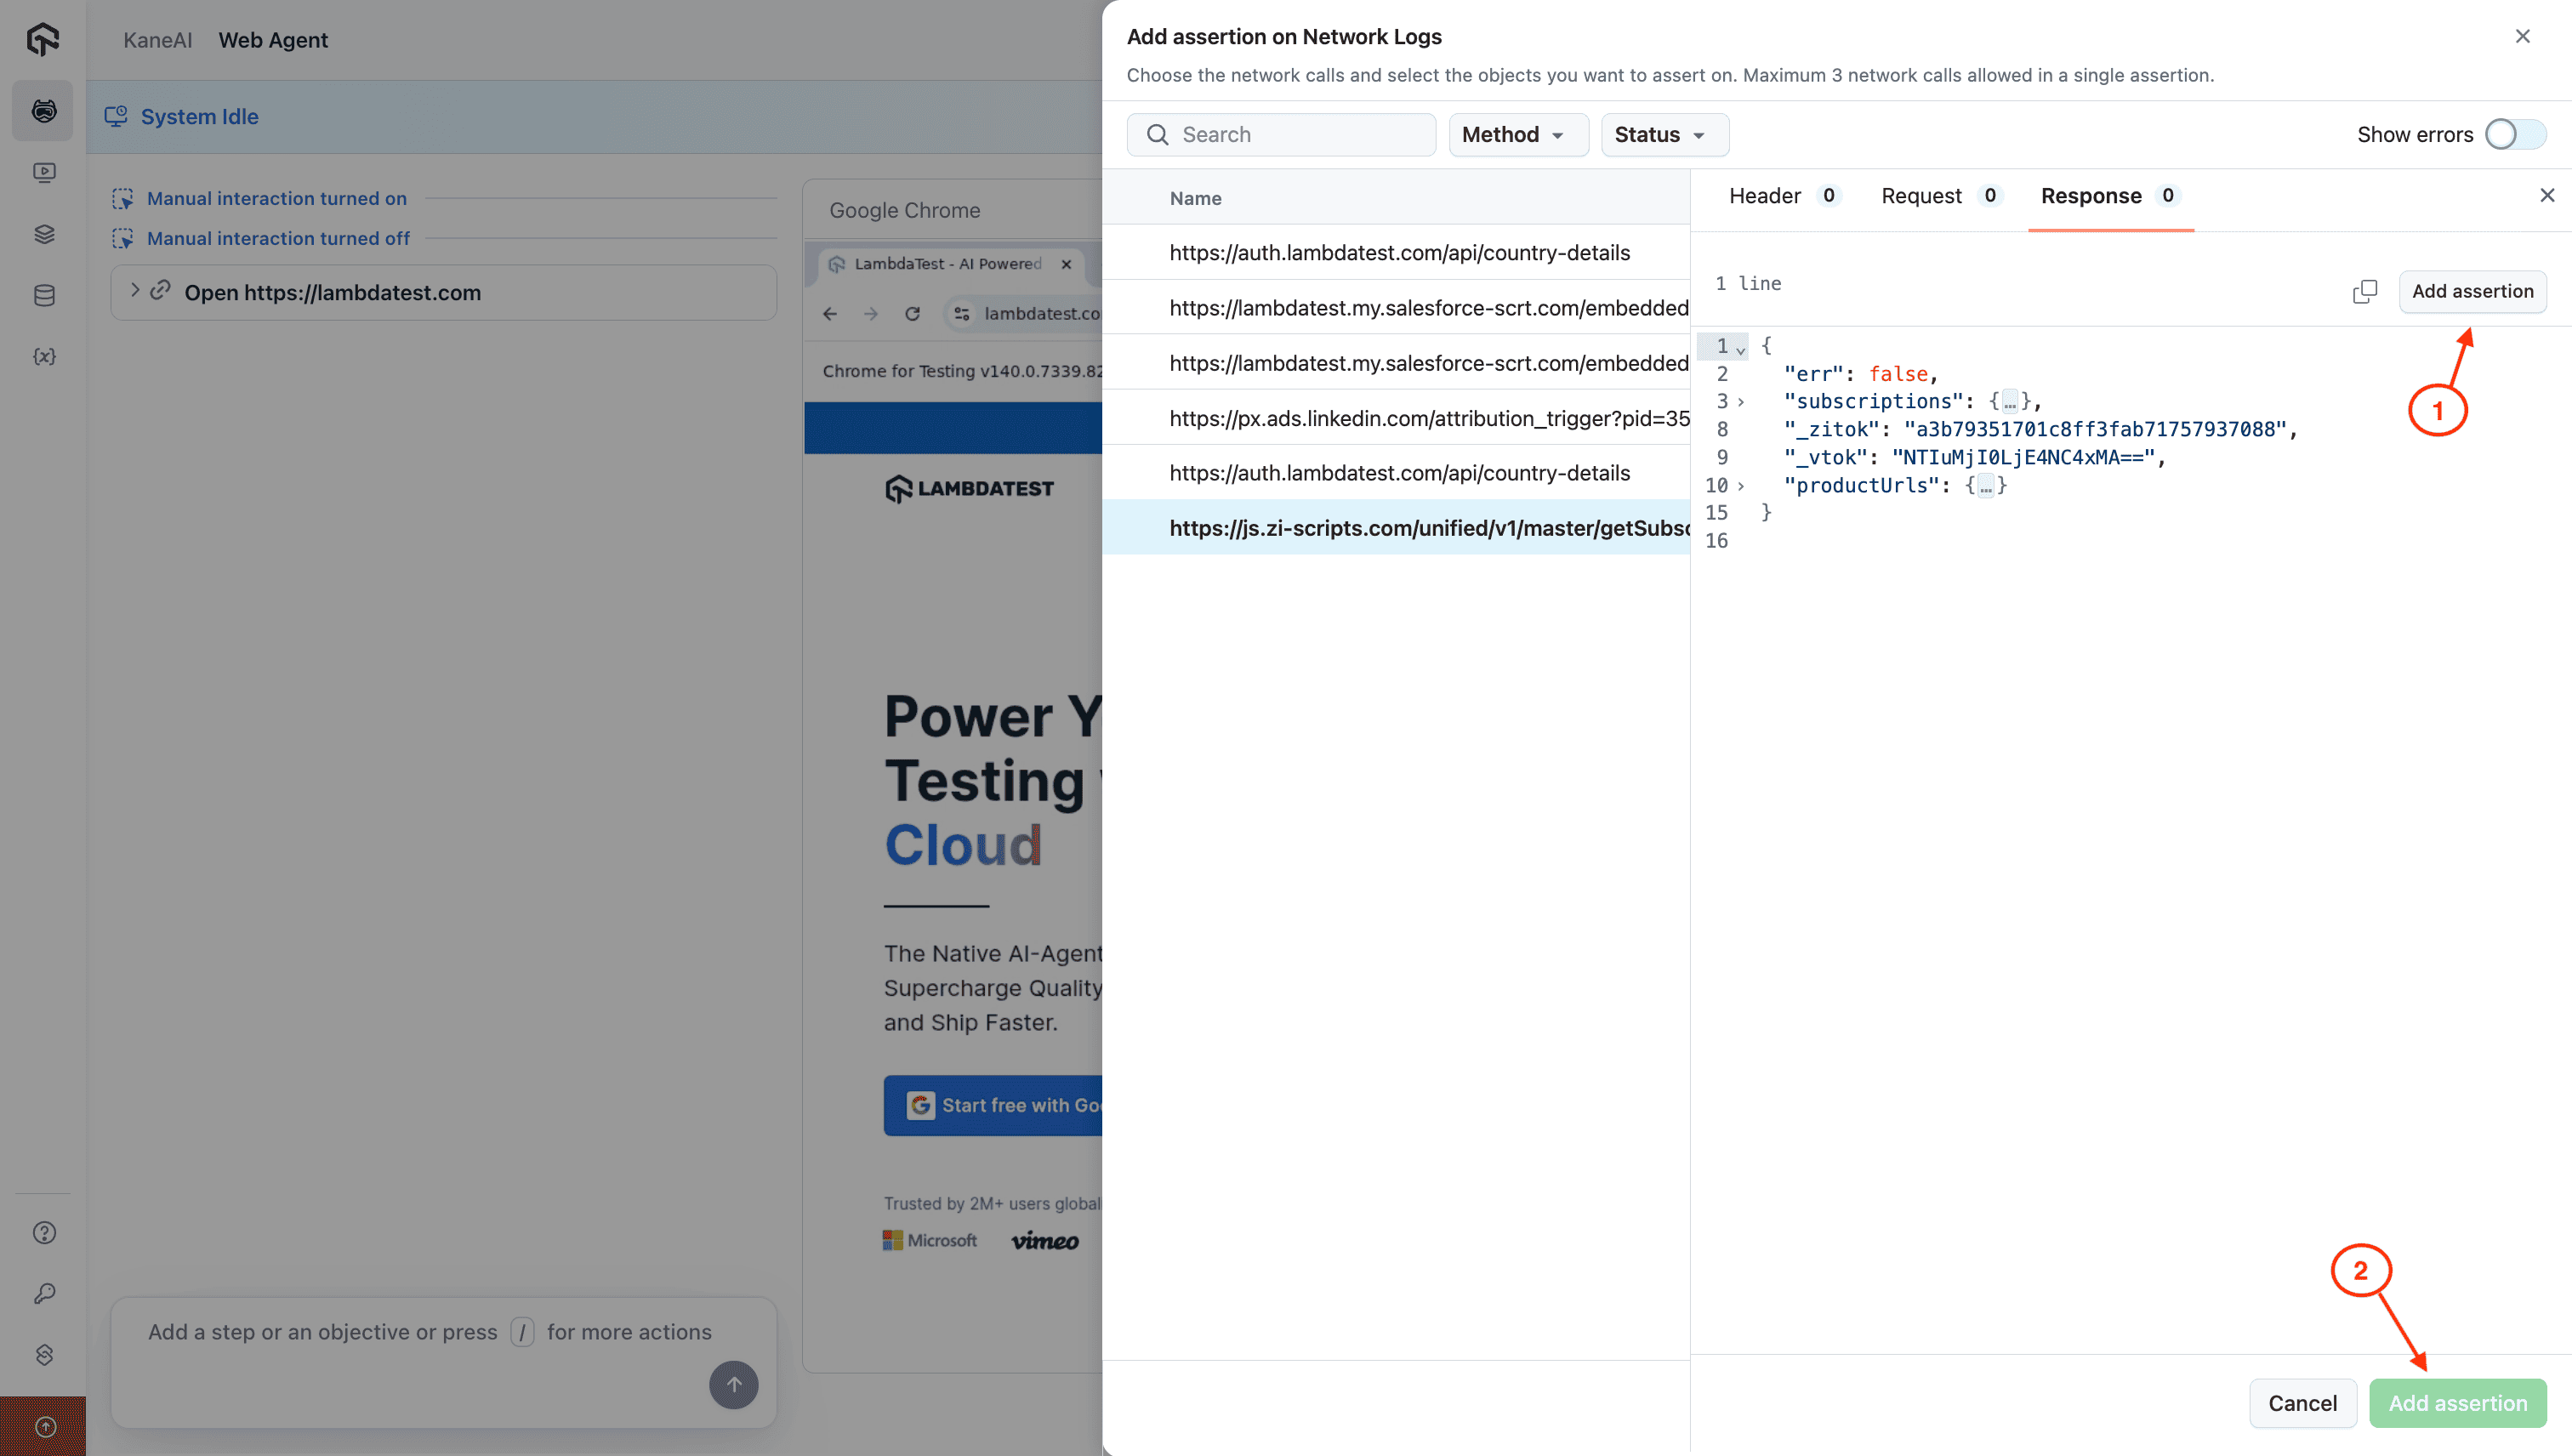2572x1456 pixels.
Task: Toggle the Show errors switch
Action: click(x=2514, y=134)
